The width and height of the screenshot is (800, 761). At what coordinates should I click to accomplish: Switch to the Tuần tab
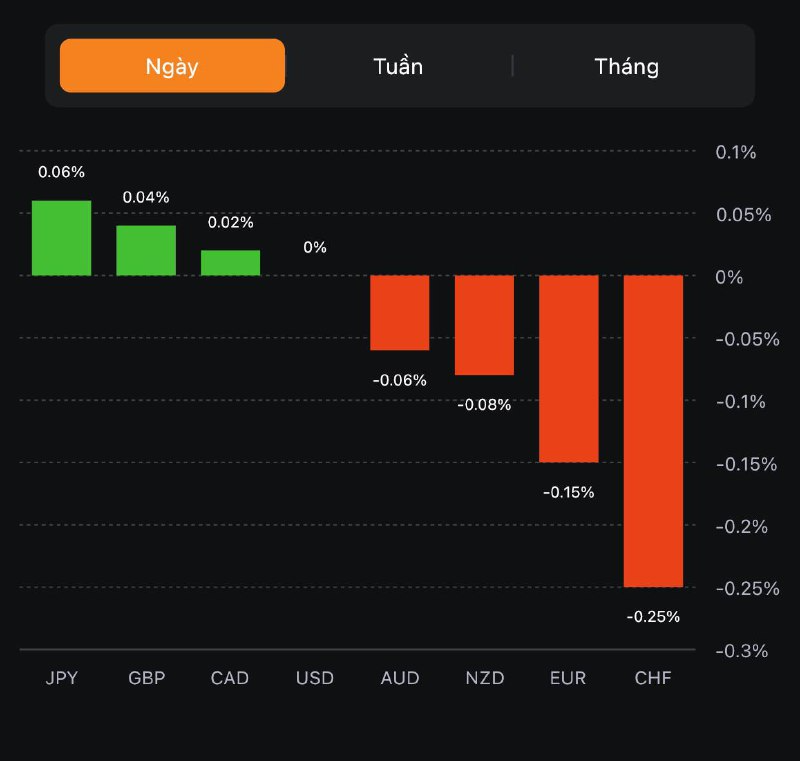pyautogui.click(x=398, y=67)
